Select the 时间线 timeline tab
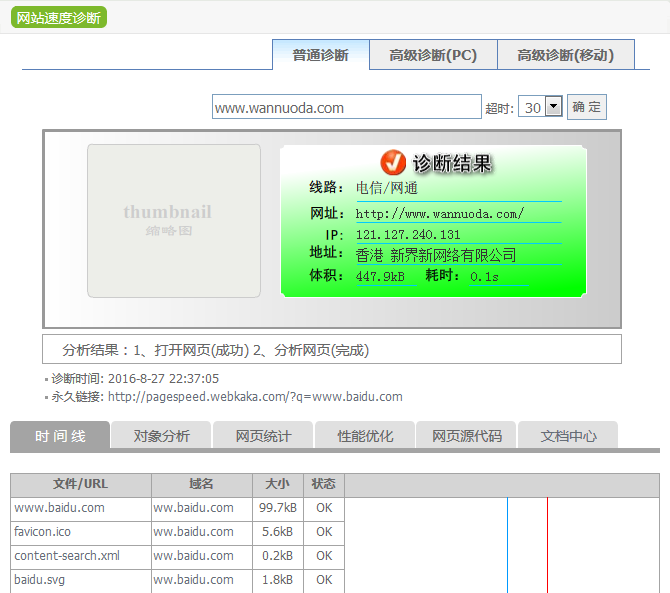 (60, 436)
